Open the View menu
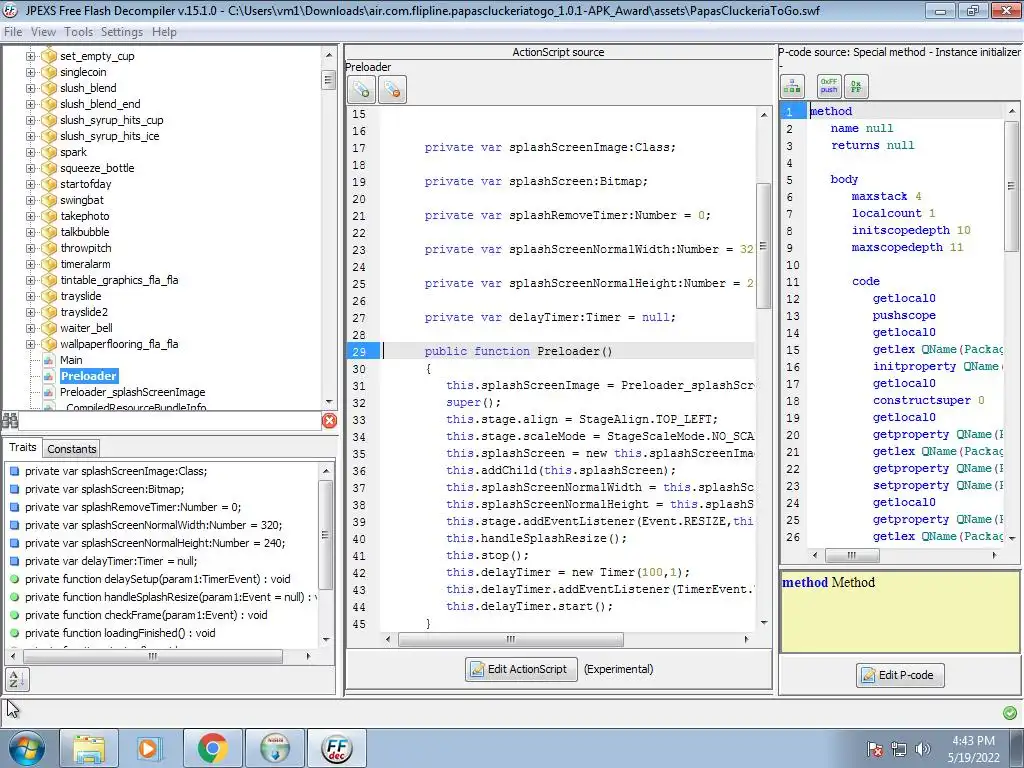1024x768 pixels. [x=43, y=32]
